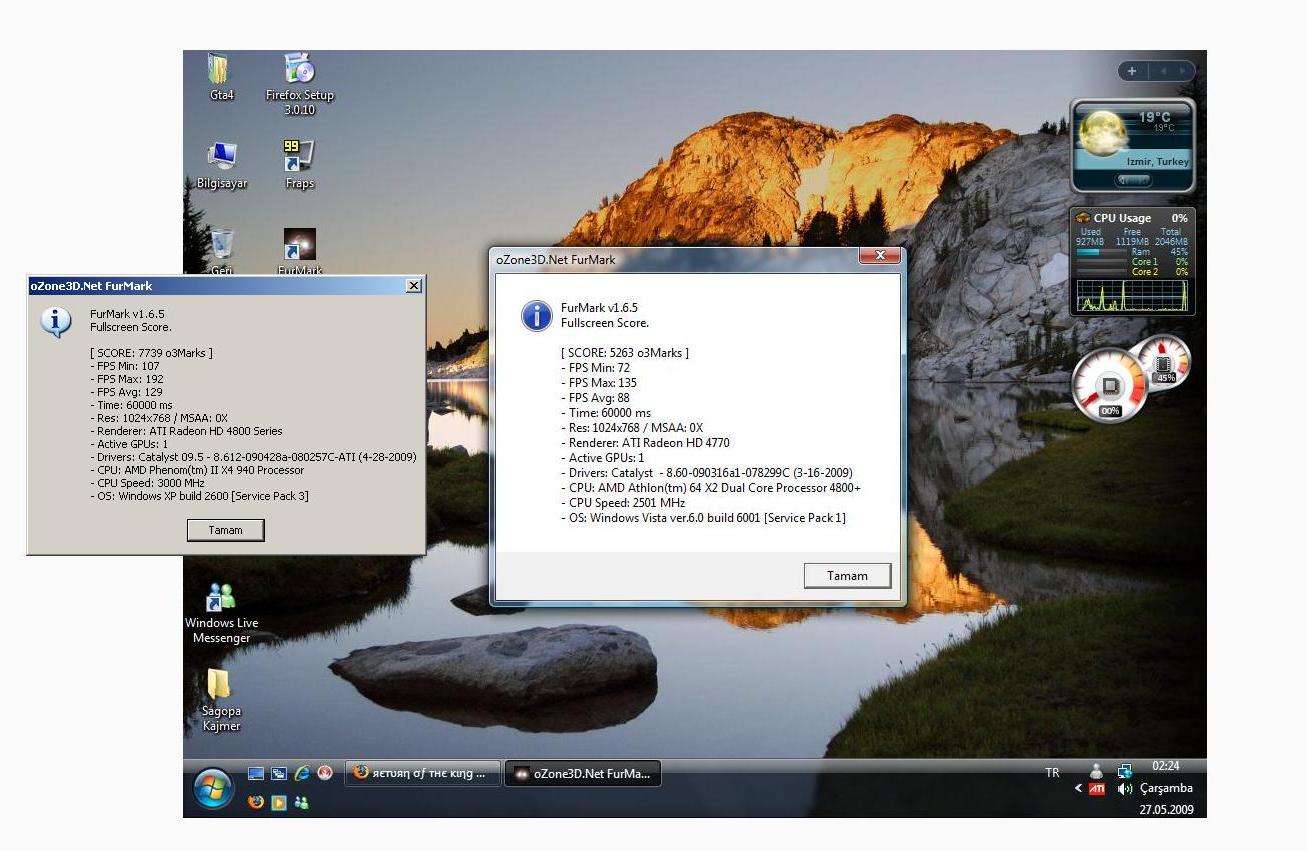Launch the media player Quick Launch icon
This screenshot has height=851, width=1307.
(x=279, y=802)
